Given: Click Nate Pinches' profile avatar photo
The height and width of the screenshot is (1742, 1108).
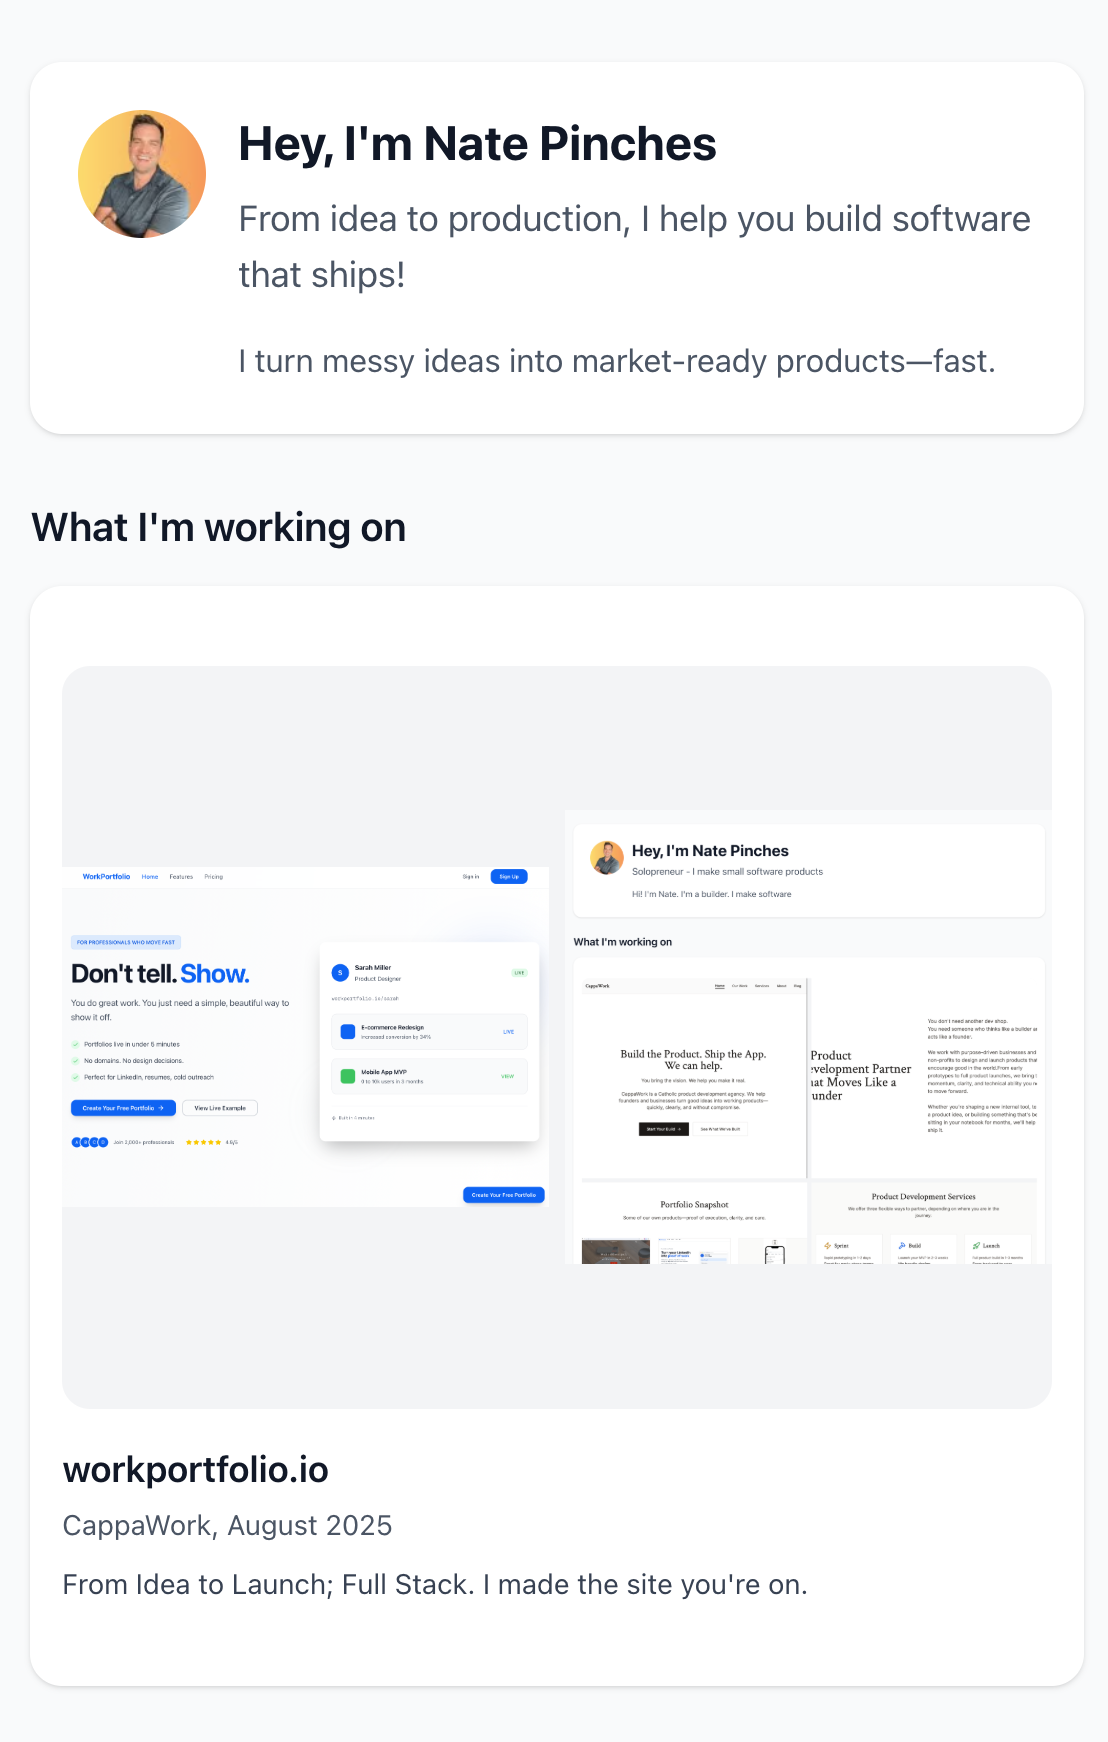Looking at the screenshot, I should coord(142,174).
